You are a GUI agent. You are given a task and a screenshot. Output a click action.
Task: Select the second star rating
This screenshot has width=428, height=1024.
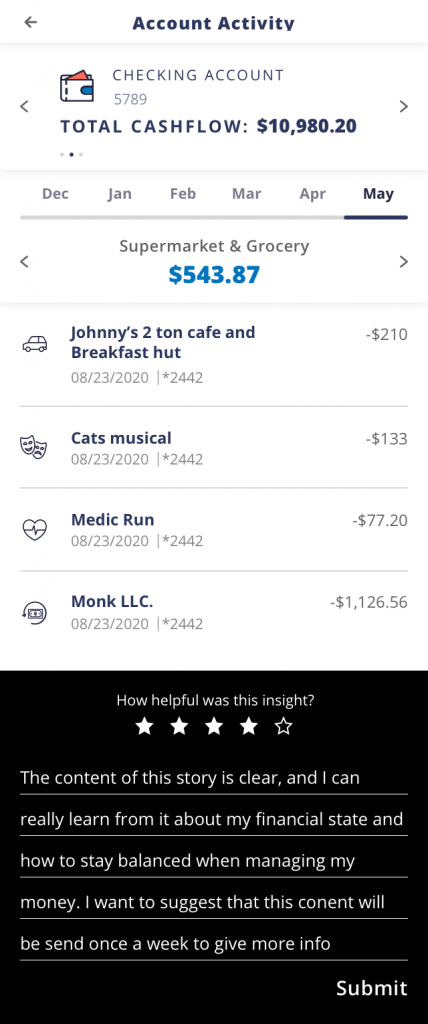179,726
